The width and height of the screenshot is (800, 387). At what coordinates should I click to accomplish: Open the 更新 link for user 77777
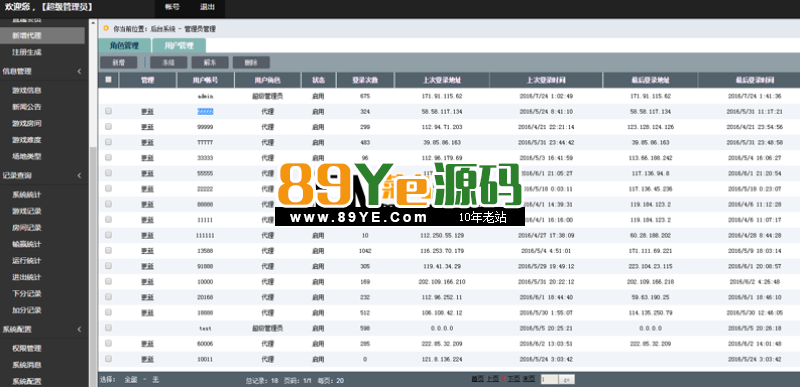click(x=147, y=142)
